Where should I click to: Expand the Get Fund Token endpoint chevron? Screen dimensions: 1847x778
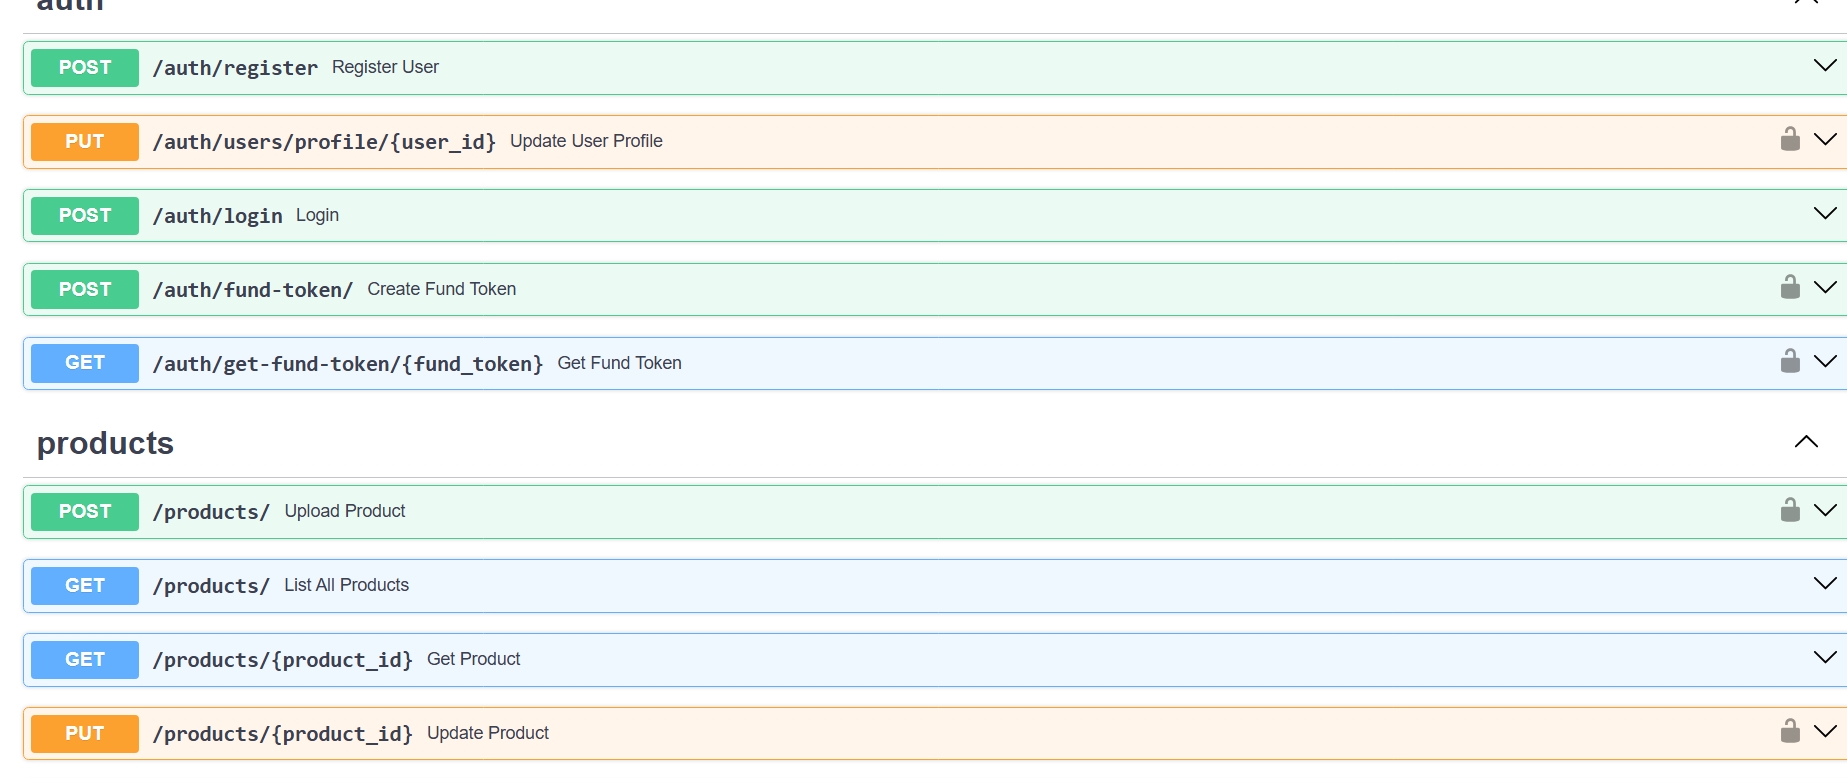tap(1825, 362)
